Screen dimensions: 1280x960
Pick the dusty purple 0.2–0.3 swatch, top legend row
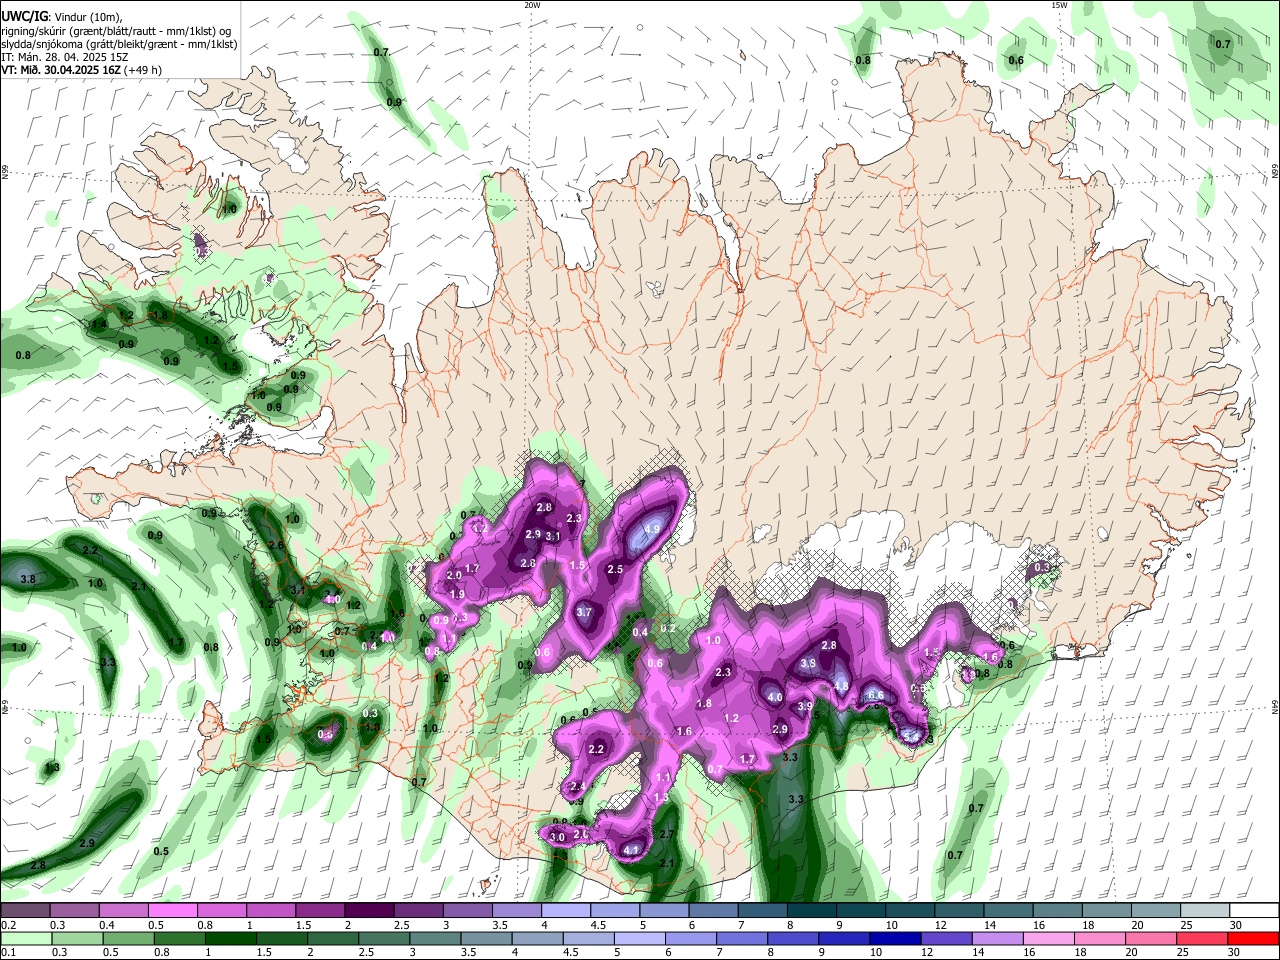tap(25, 910)
